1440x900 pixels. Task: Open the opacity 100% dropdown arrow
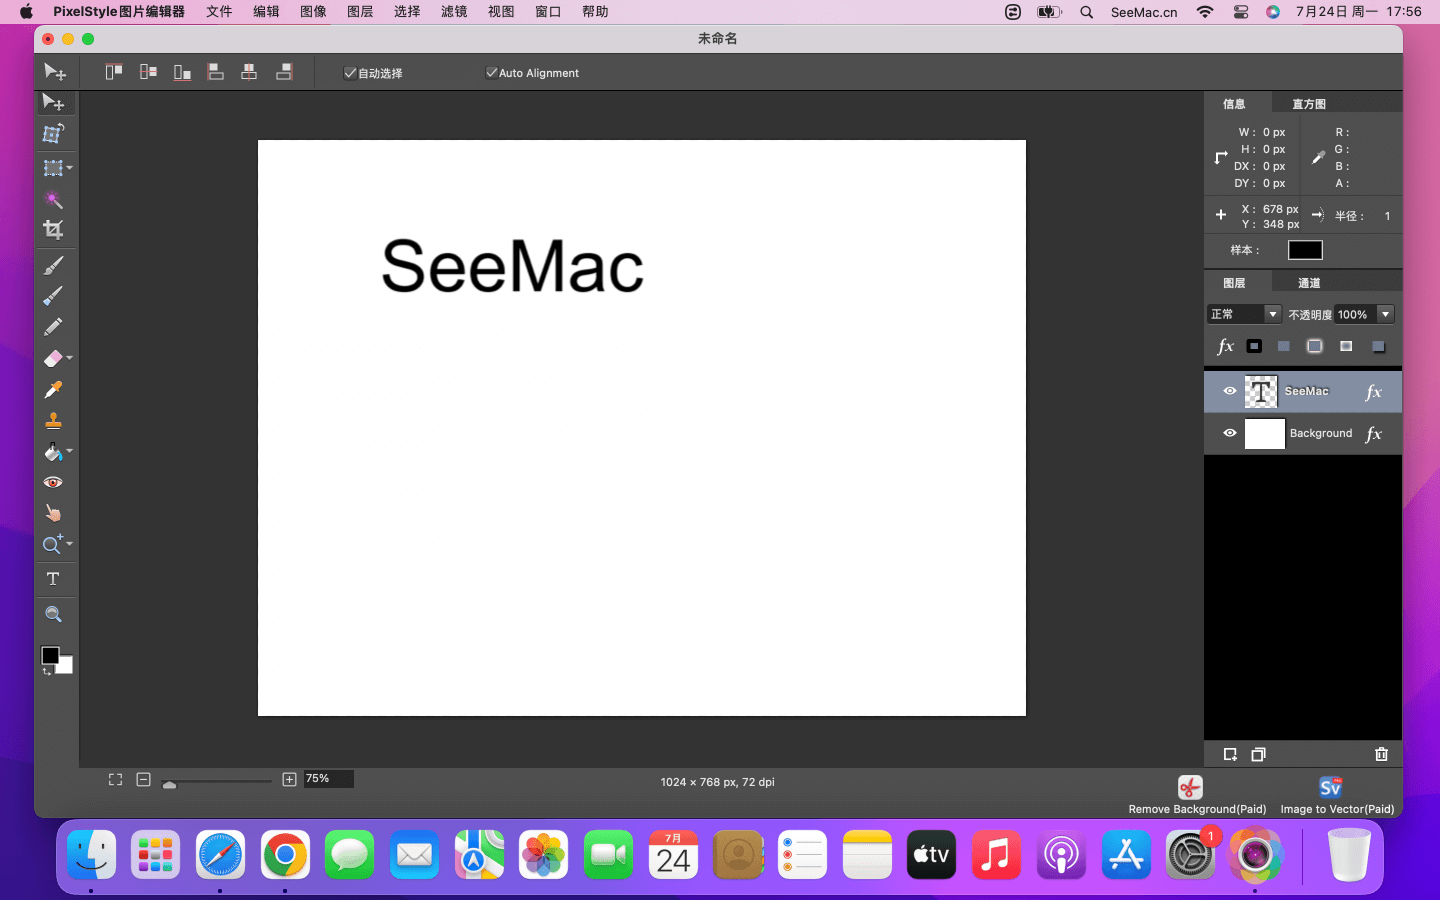[1386, 314]
